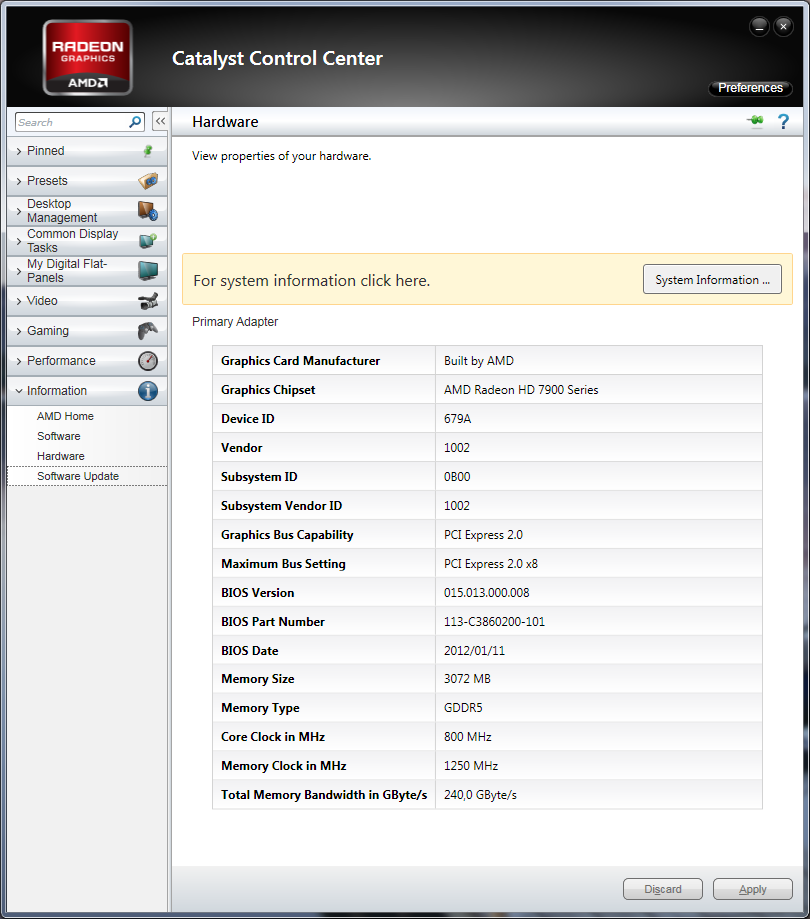The width and height of the screenshot is (810, 919).
Task: Click the 'Graphics Bus Capability' row label
Action: [287, 535]
